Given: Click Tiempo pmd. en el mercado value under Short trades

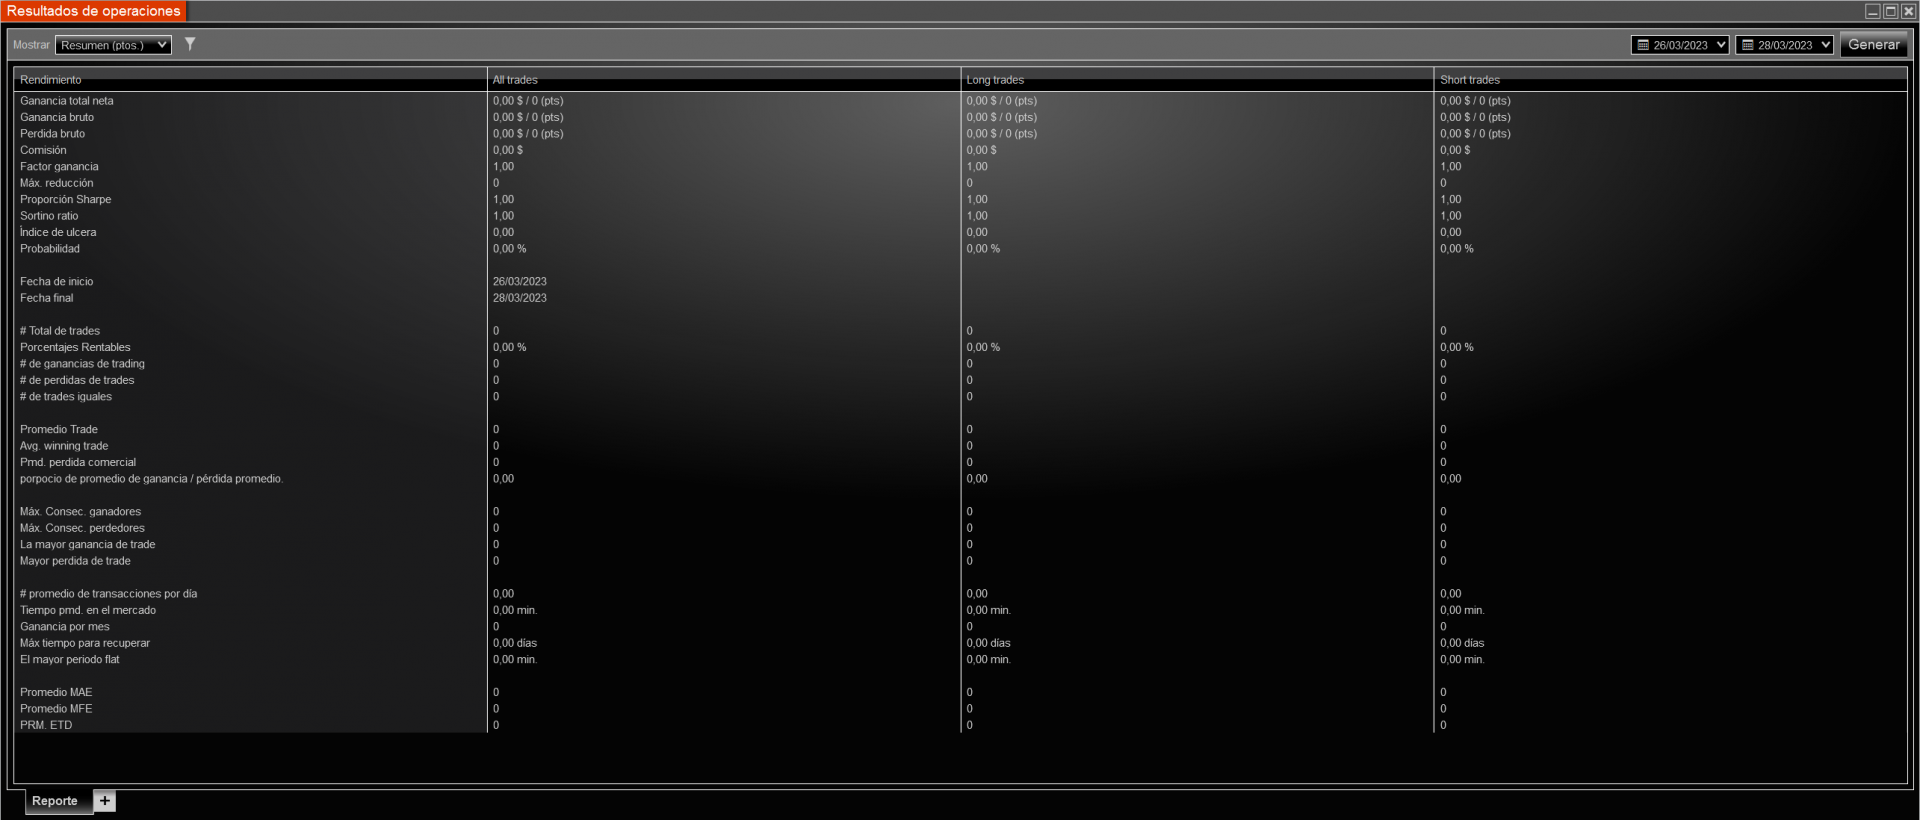Looking at the screenshot, I should 1462,610.
